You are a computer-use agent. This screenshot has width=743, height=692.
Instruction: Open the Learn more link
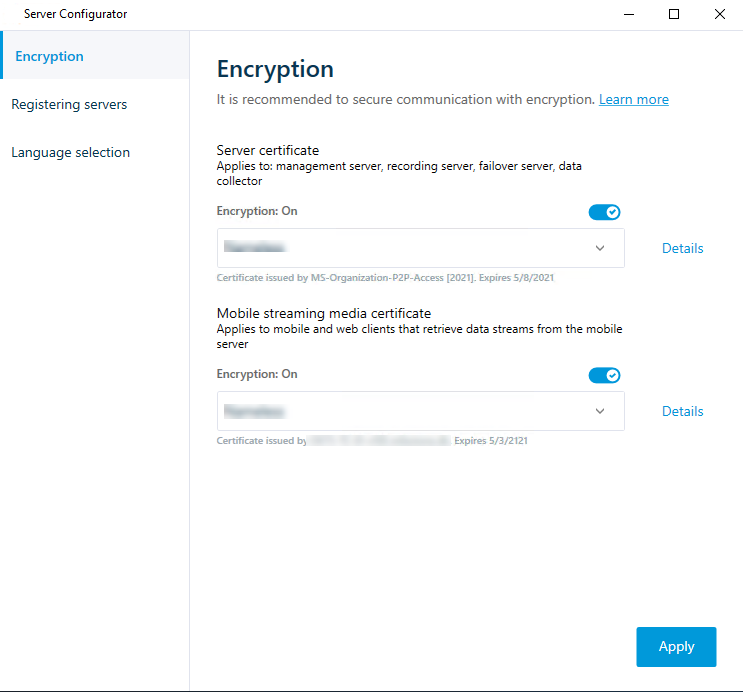pos(633,100)
